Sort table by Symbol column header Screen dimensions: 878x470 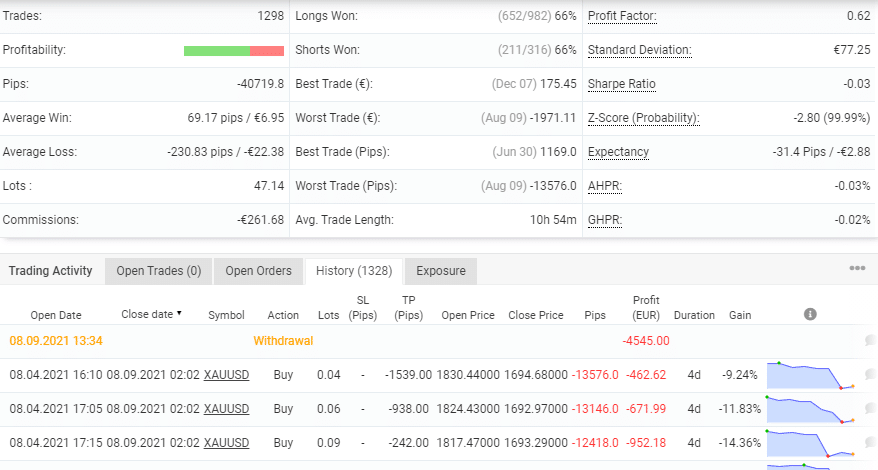click(226, 315)
